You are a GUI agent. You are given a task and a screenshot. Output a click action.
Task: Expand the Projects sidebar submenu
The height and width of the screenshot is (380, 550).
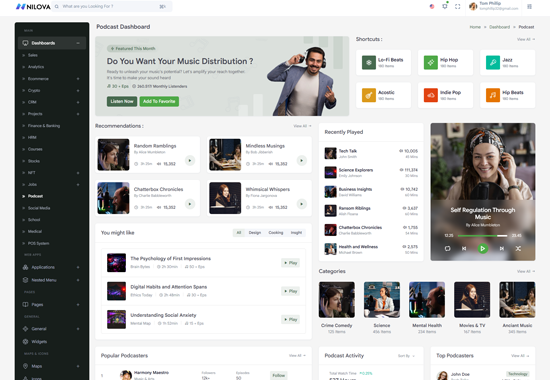(x=78, y=114)
